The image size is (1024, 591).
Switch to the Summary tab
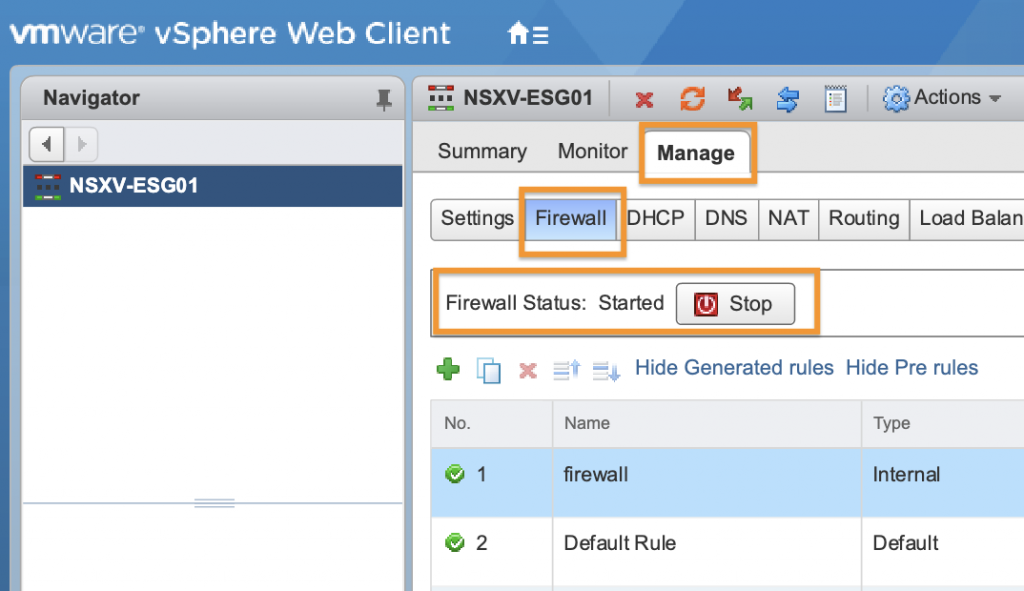coord(482,151)
